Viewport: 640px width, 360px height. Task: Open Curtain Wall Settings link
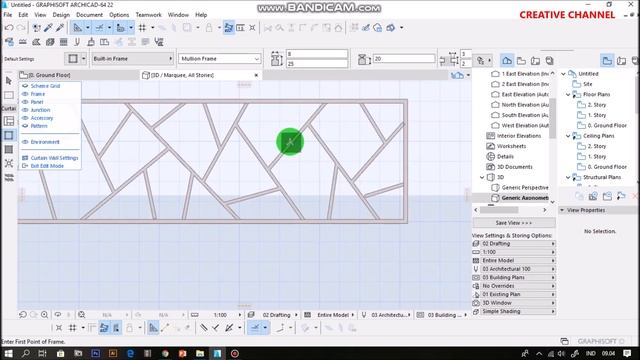54,158
